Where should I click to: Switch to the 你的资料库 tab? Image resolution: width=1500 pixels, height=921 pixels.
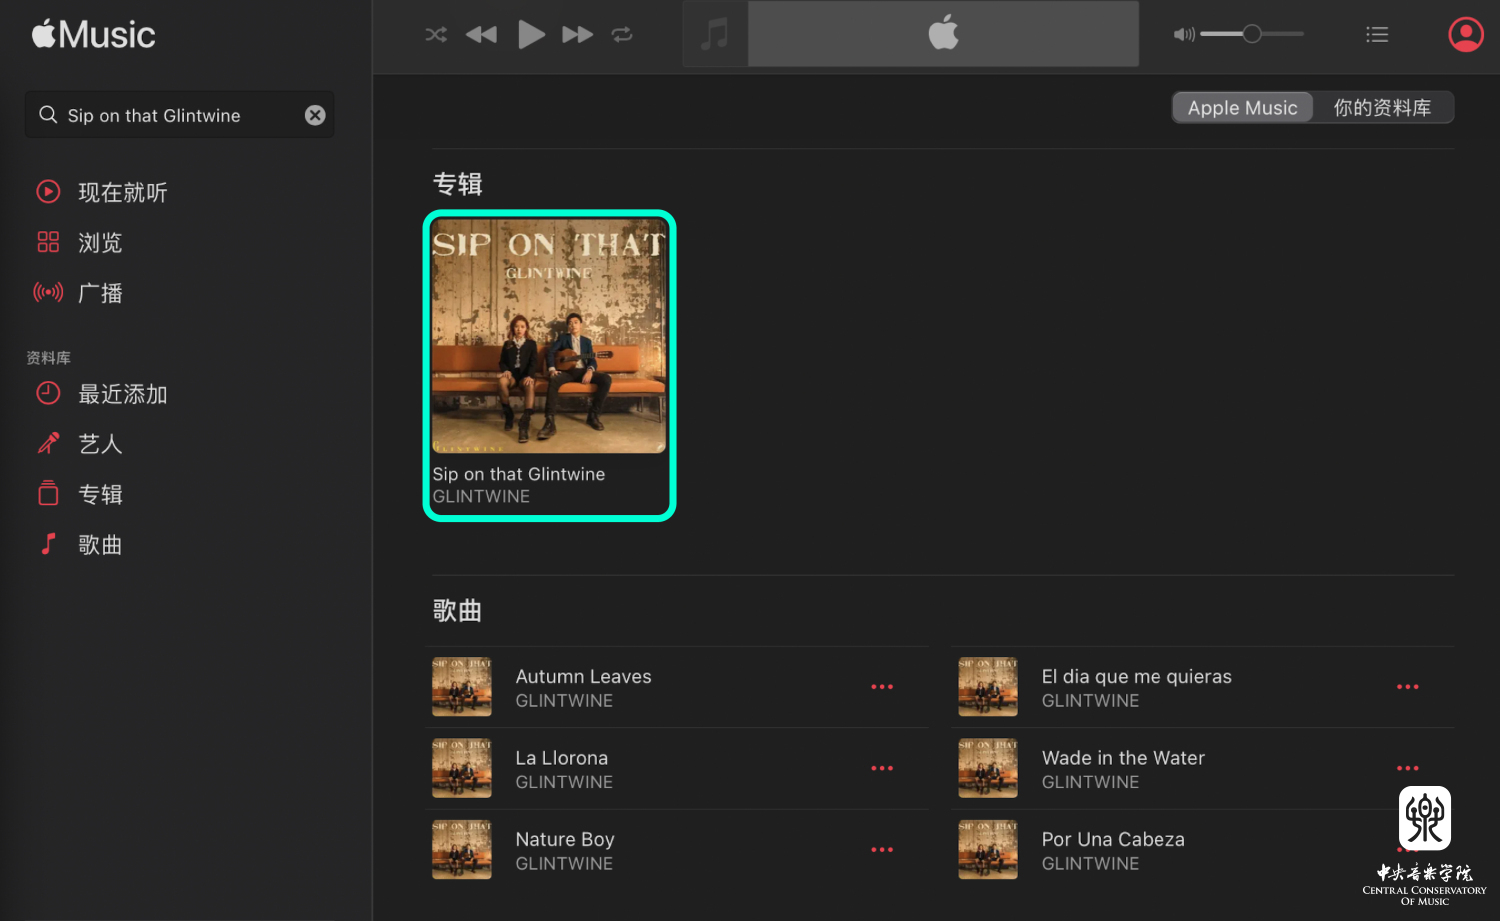(1382, 108)
